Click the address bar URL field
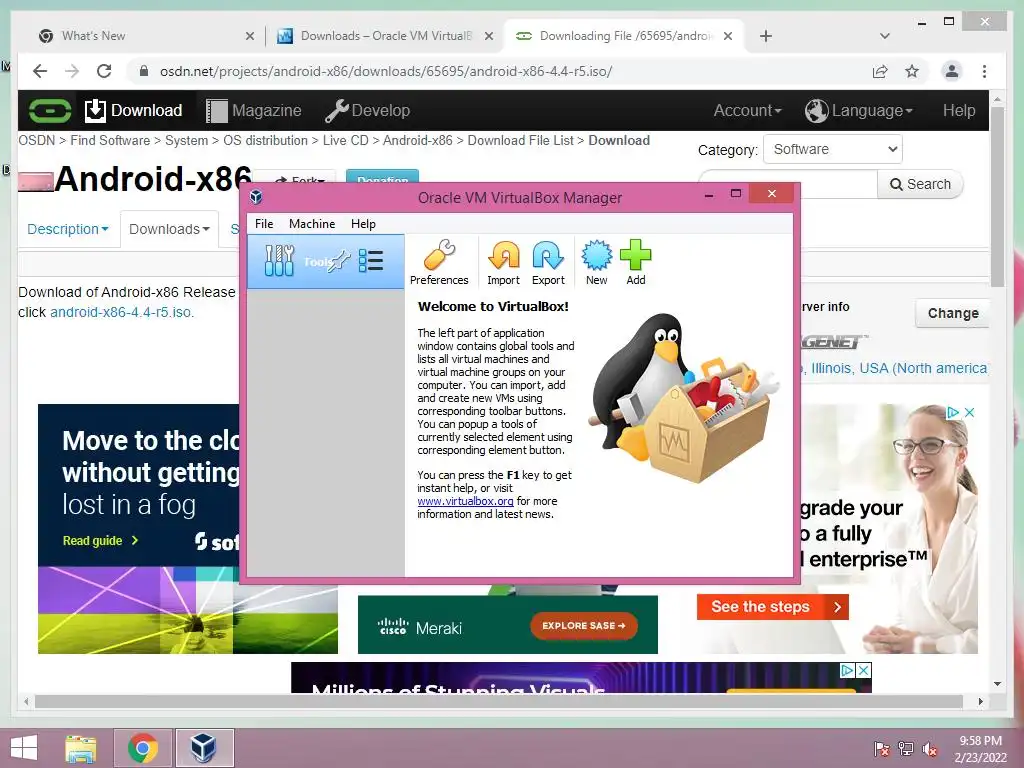Screen dimensions: 1024x768 tap(385, 71)
